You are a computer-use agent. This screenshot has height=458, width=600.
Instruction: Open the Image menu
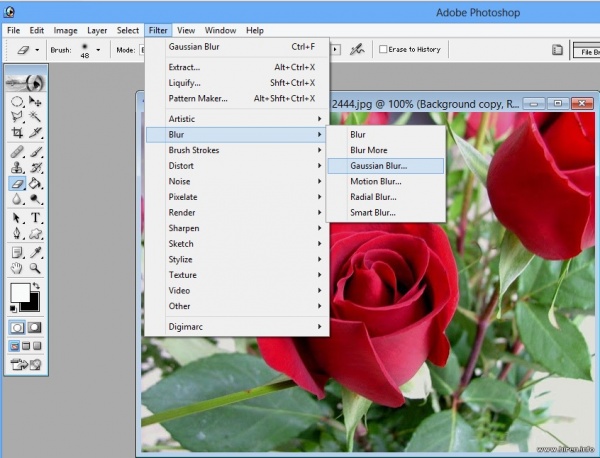[65, 31]
